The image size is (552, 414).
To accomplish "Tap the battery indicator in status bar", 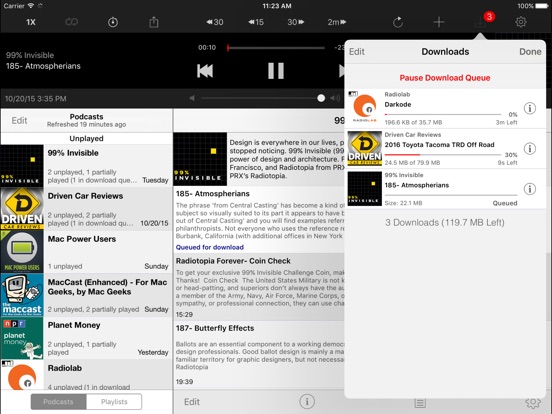I will pos(541,6).
